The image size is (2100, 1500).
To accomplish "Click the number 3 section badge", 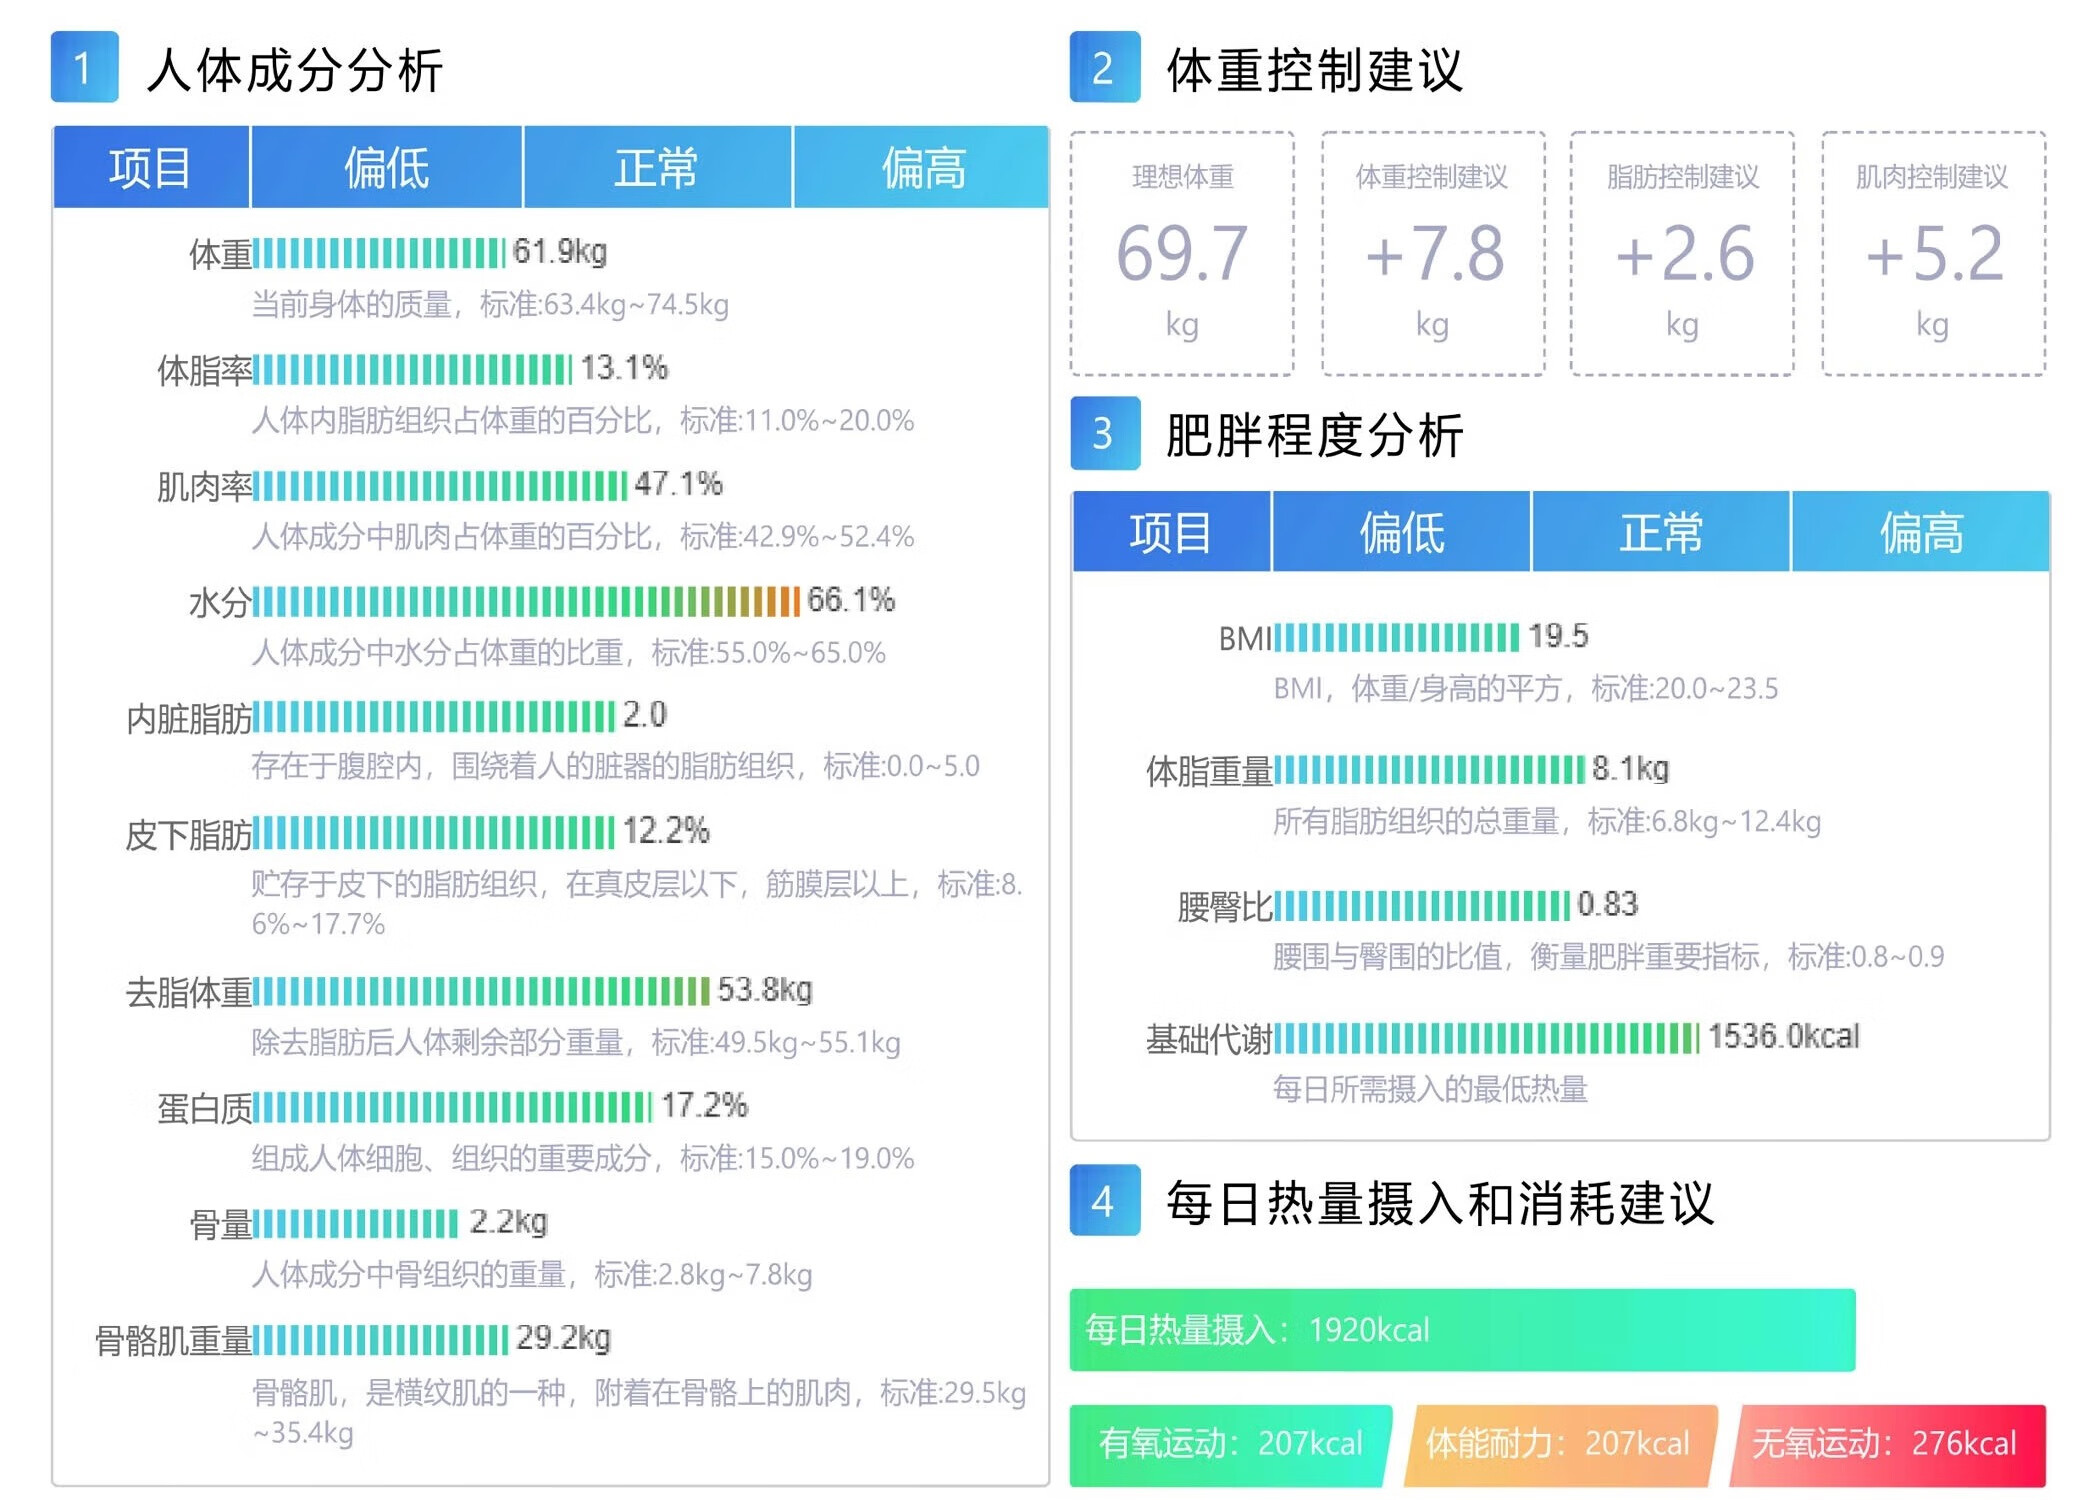I will pos(1104,433).
